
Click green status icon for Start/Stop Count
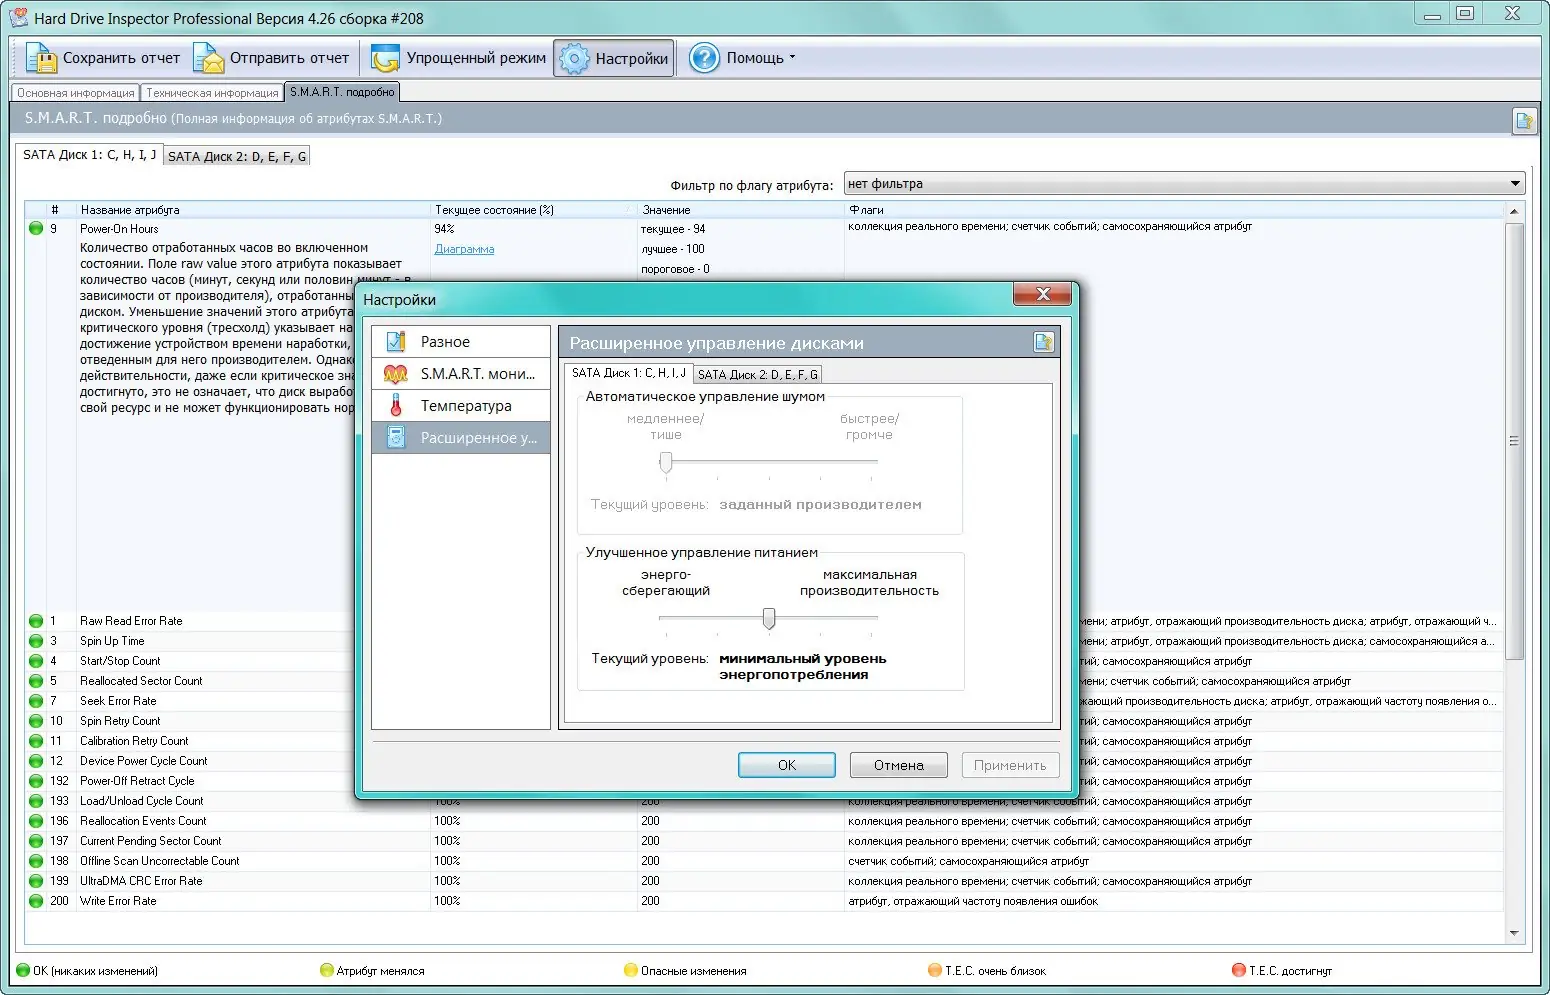pyautogui.click(x=36, y=661)
